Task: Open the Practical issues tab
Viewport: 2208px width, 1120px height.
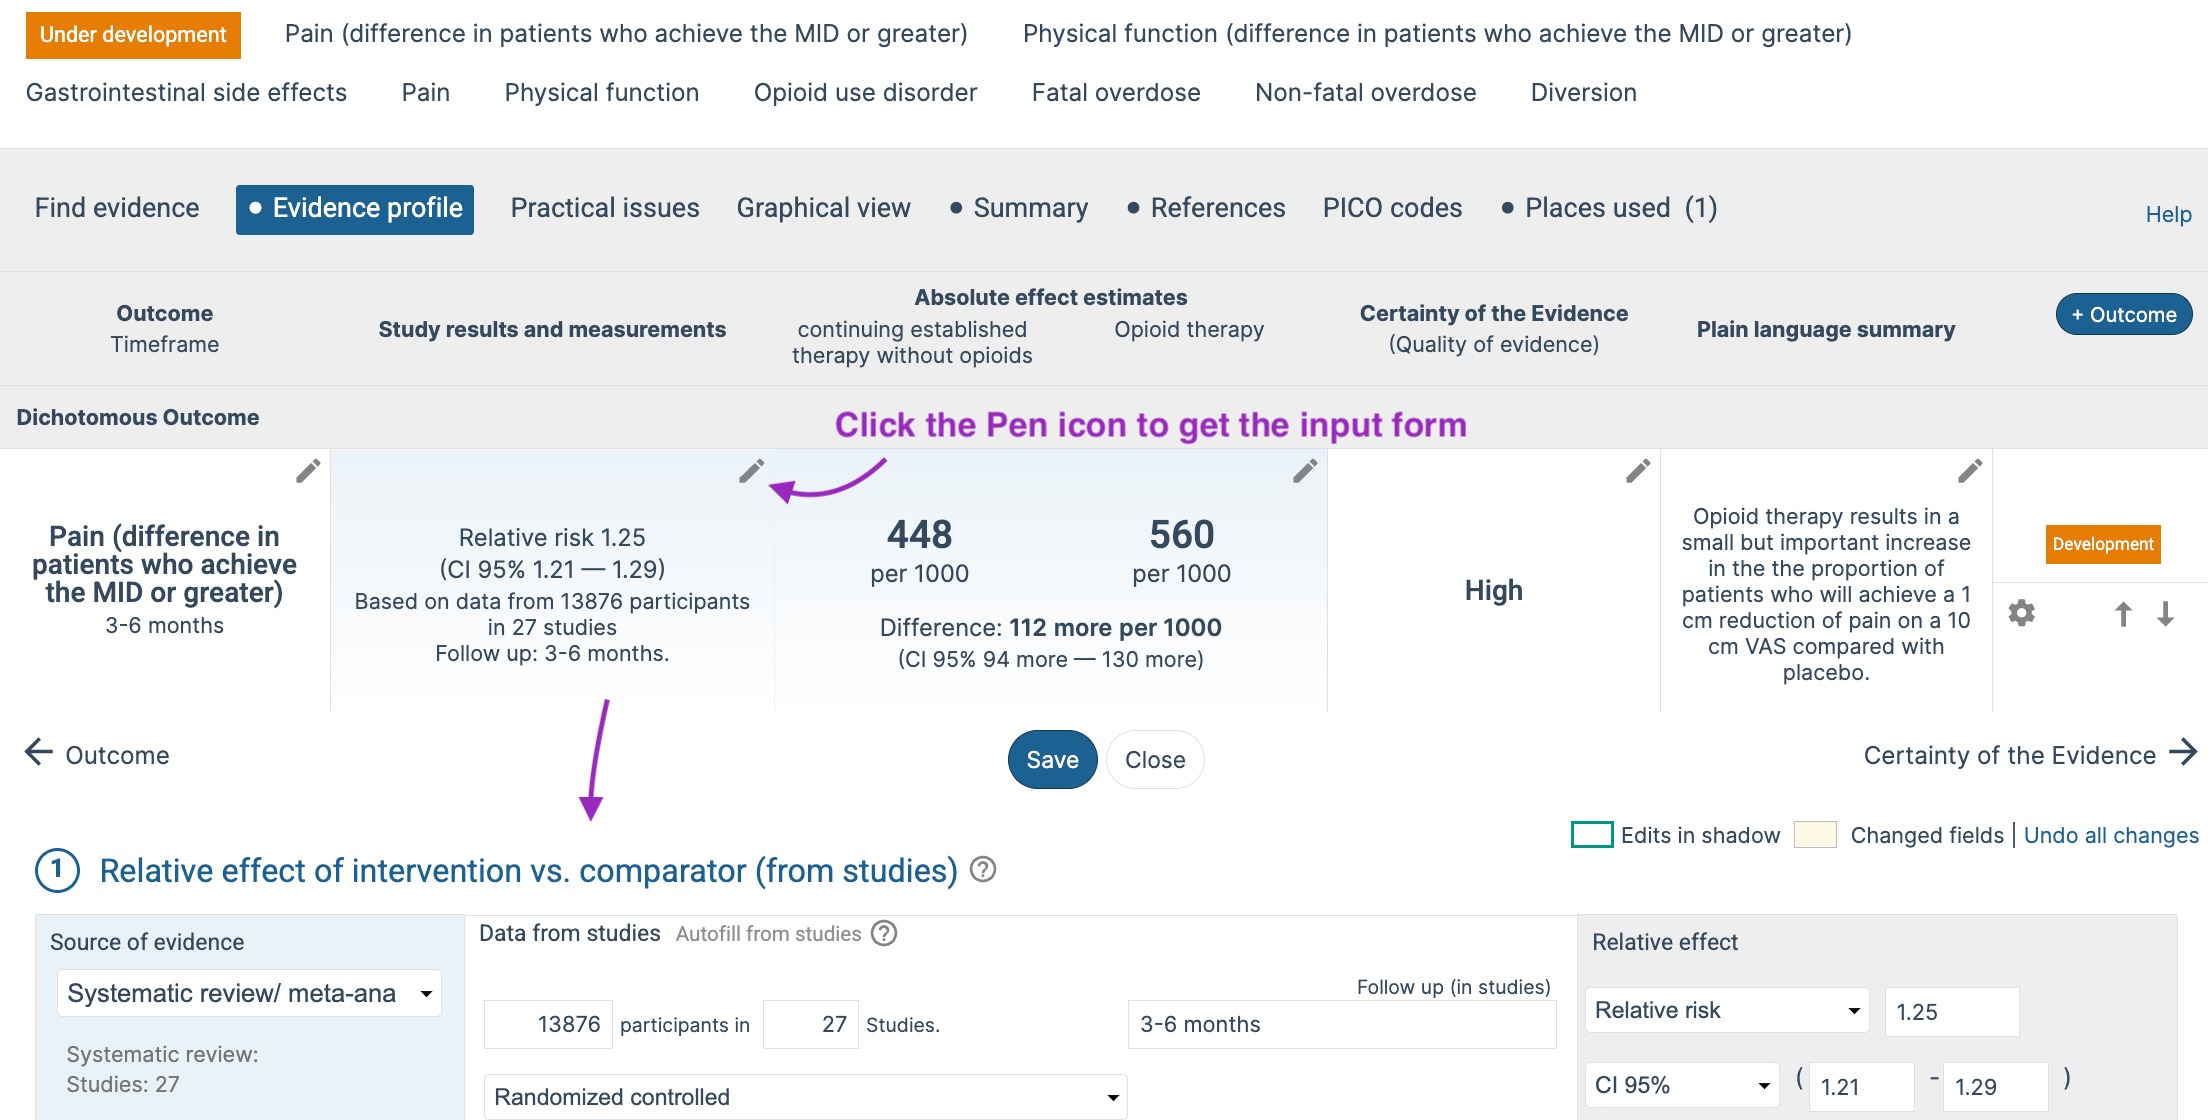Action: [605, 208]
